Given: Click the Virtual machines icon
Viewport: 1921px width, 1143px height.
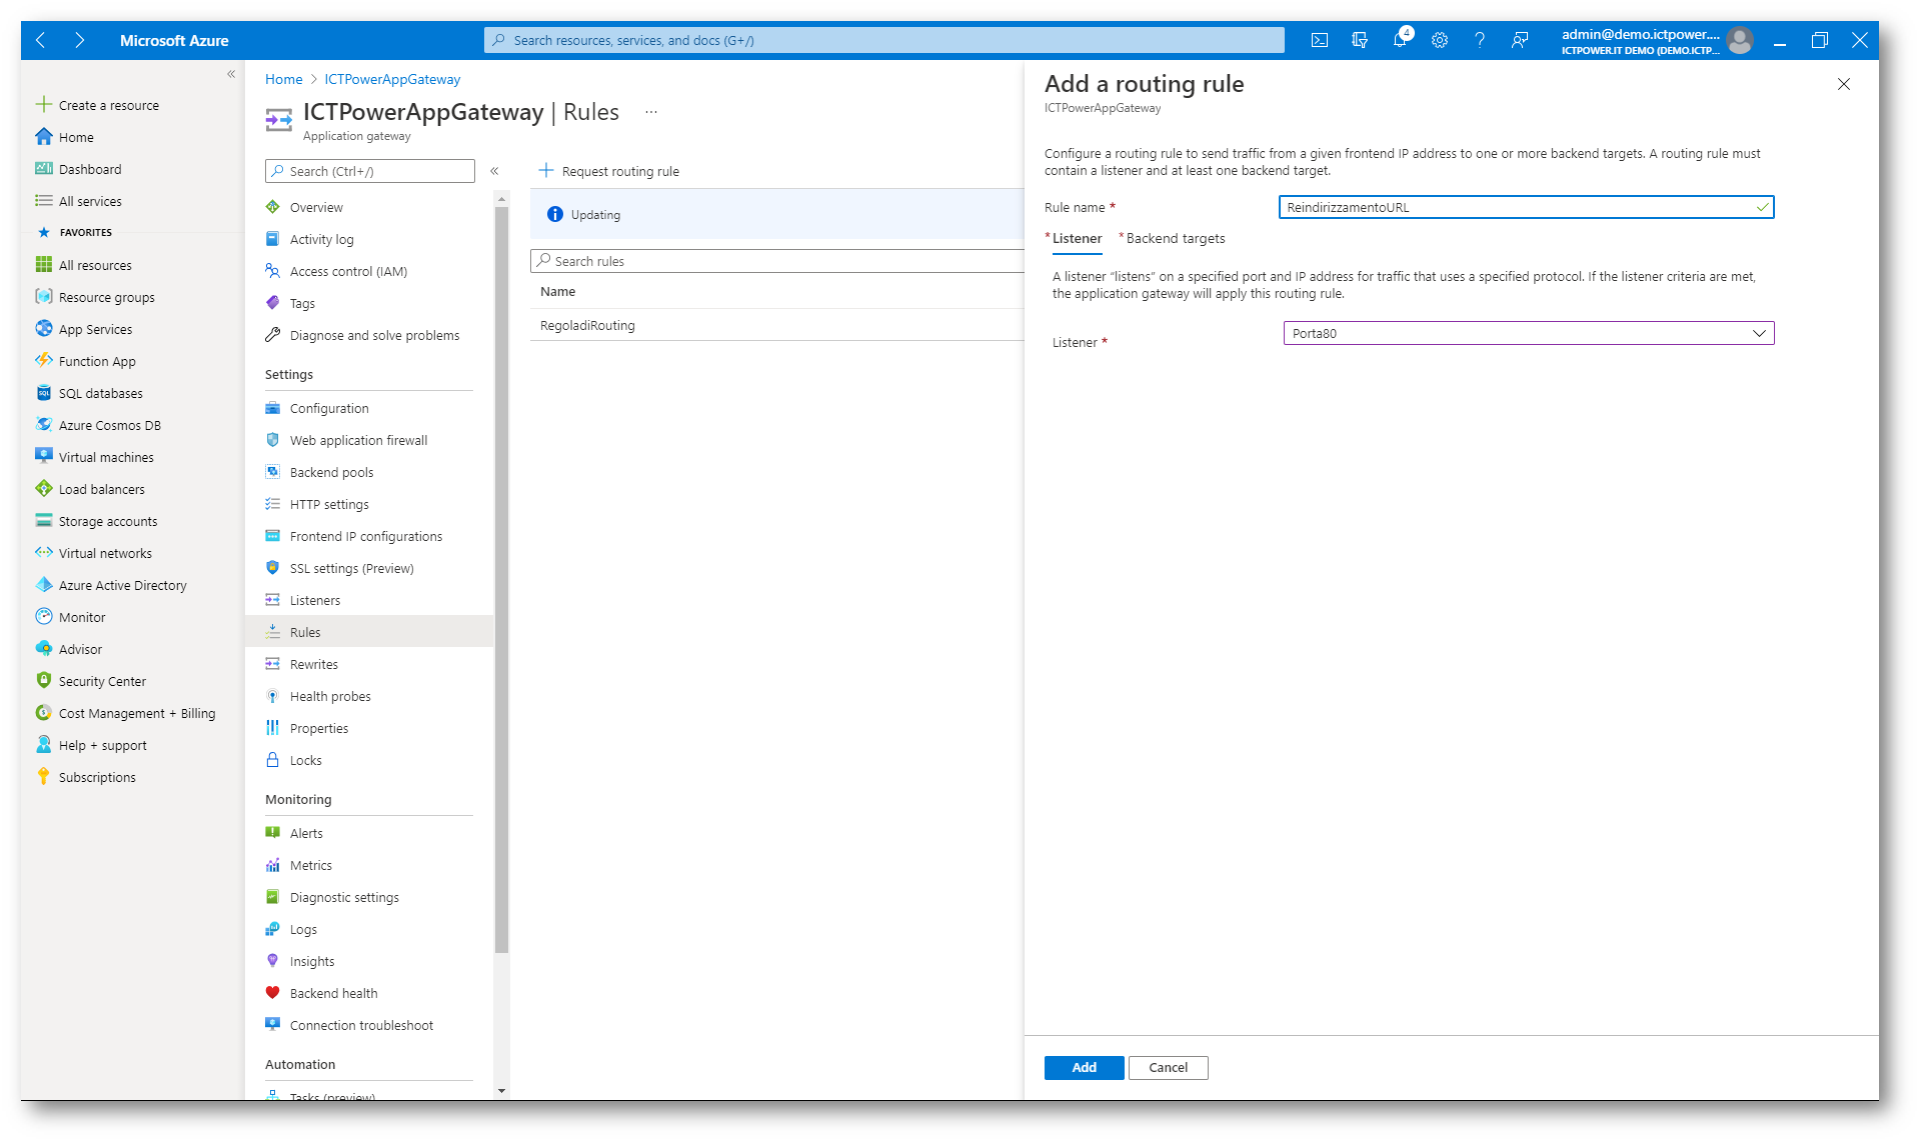Looking at the screenshot, I should [x=44, y=456].
